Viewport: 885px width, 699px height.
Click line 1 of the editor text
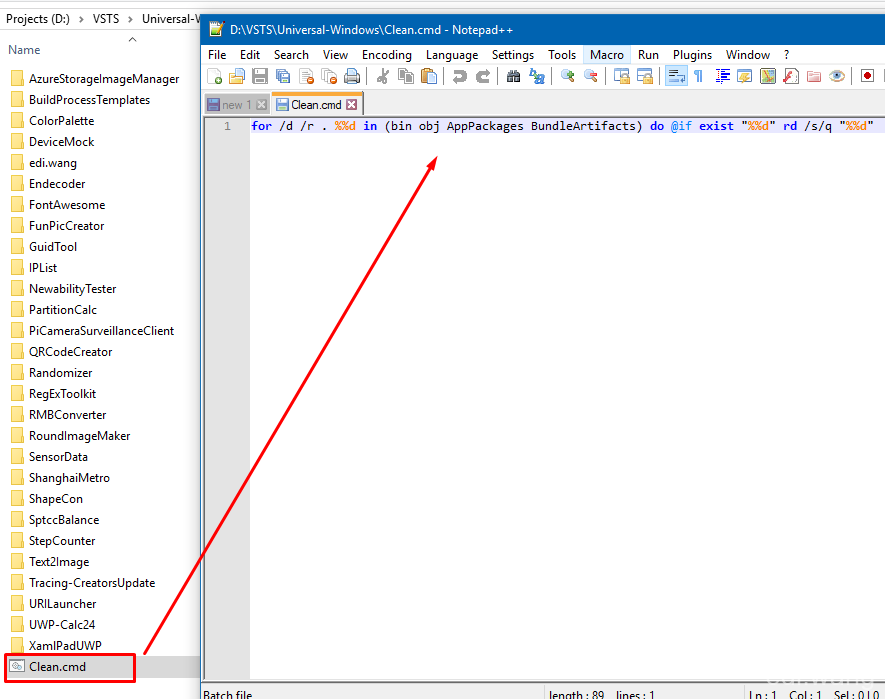[562, 126]
